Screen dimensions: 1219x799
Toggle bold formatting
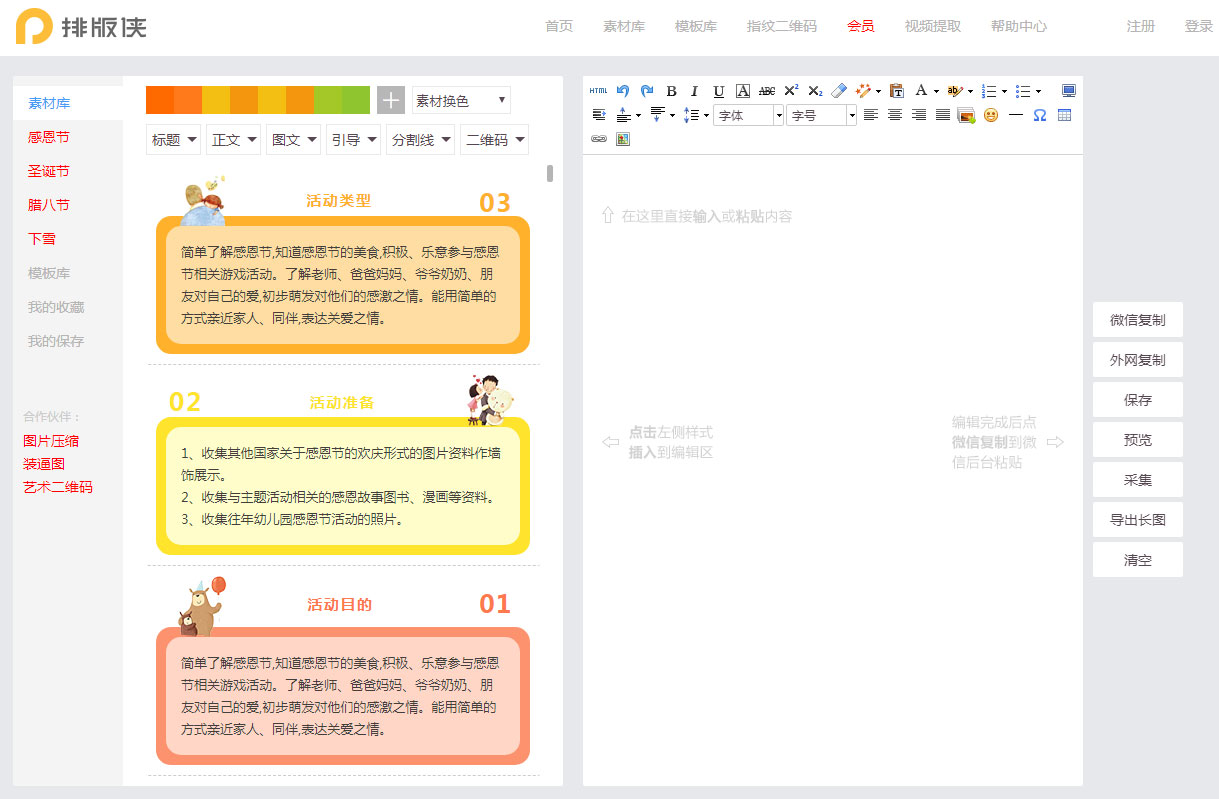671,90
